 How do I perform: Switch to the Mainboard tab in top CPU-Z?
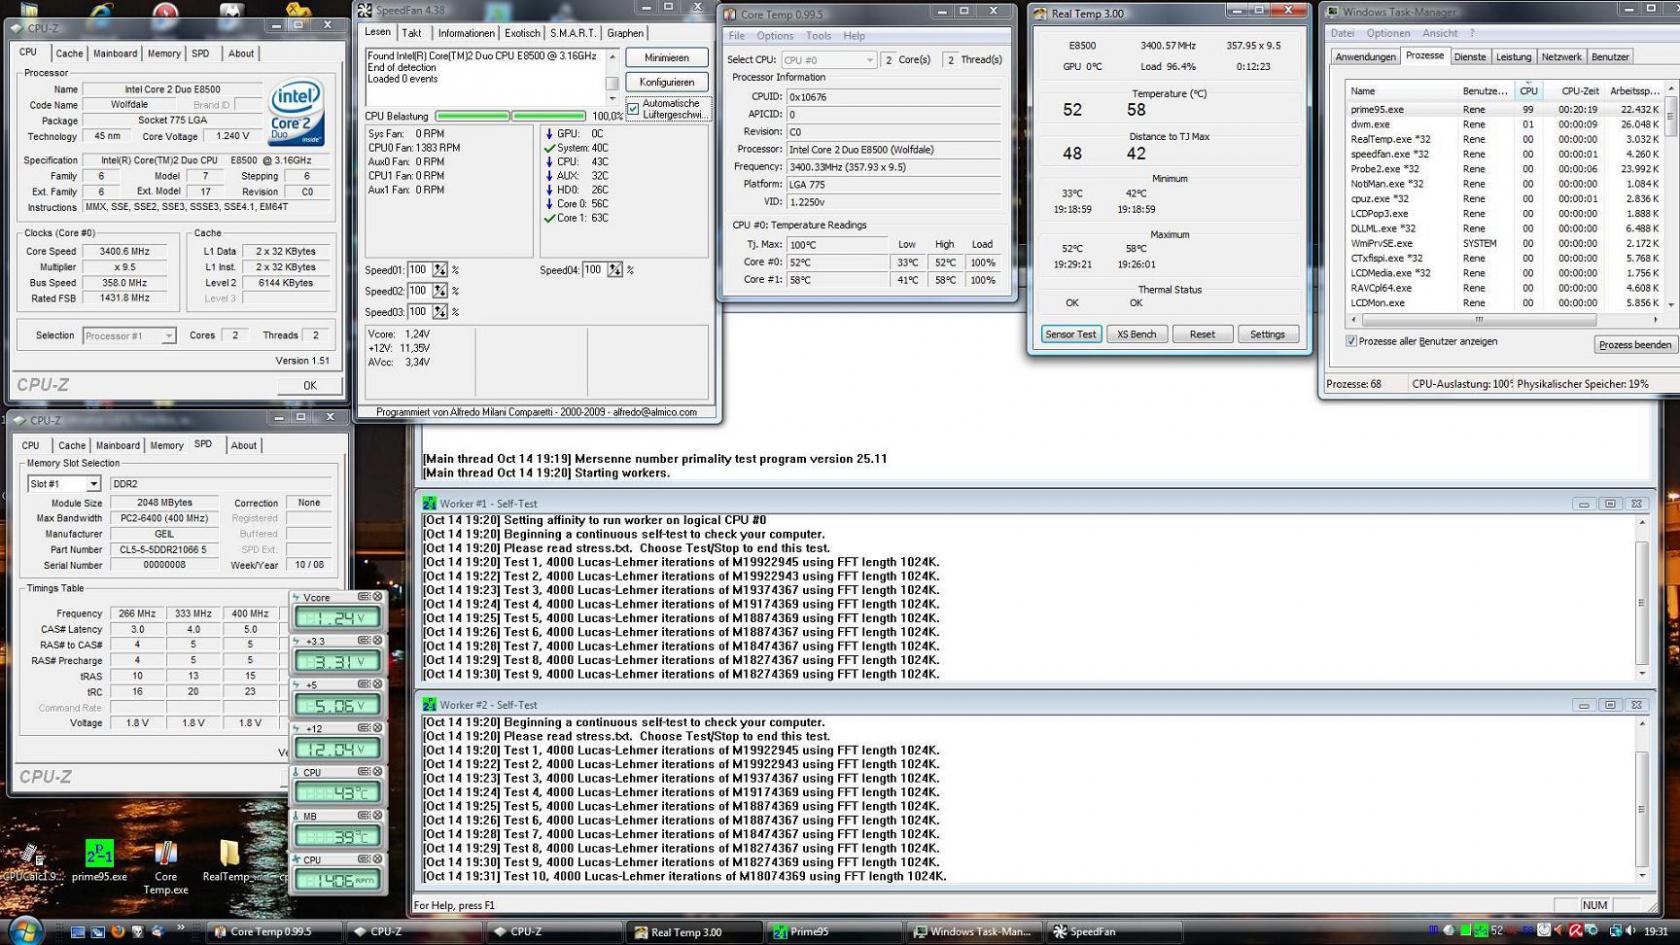pyautogui.click(x=115, y=54)
